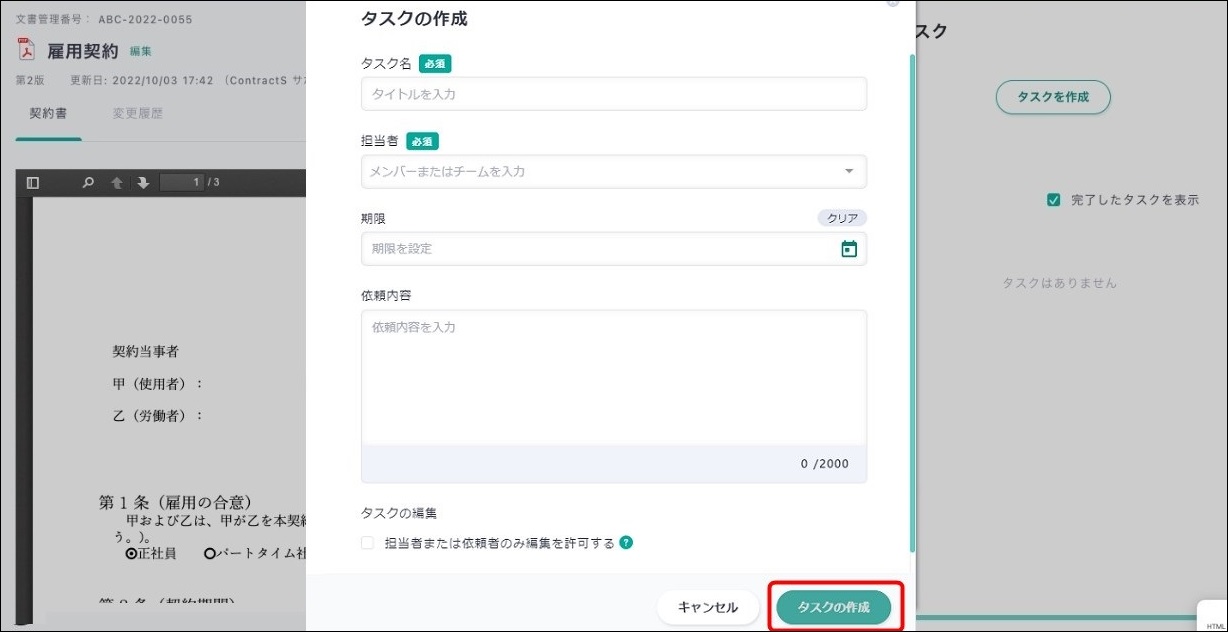Image resolution: width=1228 pixels, height=632 pixels.
Task: Go to next page with down arrow
Action: click(143, 182)
